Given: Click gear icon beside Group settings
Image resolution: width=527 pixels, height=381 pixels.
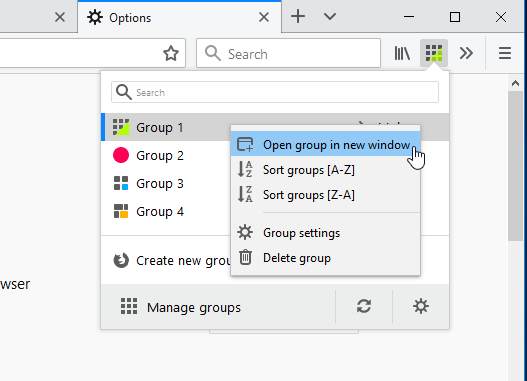Looking at the screenshot, I should click(245, 232).
